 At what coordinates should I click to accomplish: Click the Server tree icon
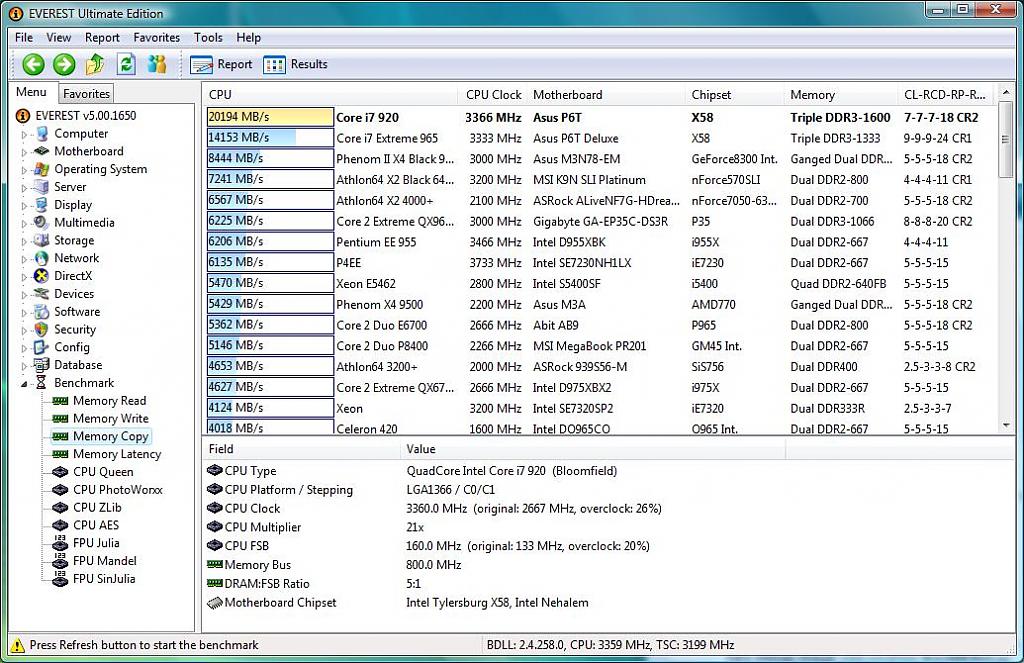[42, 187]
